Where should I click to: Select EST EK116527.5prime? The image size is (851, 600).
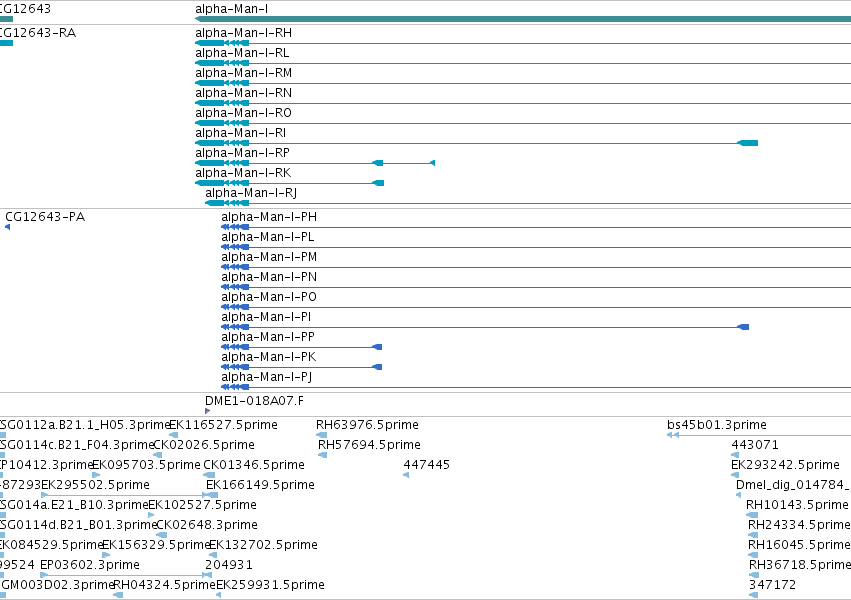tap(224, 425)
